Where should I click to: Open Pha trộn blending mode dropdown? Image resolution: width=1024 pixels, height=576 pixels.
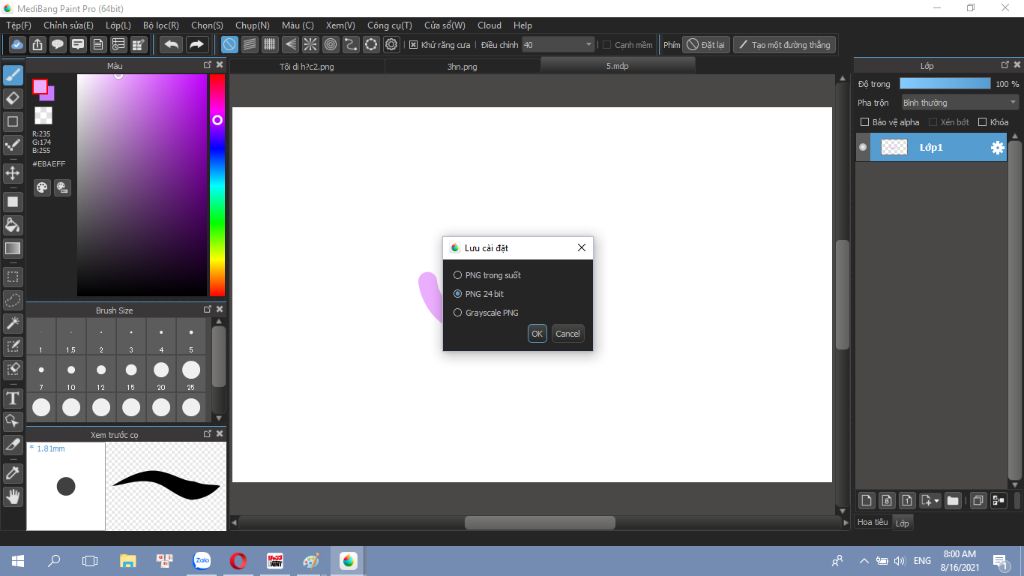point(959,103)
